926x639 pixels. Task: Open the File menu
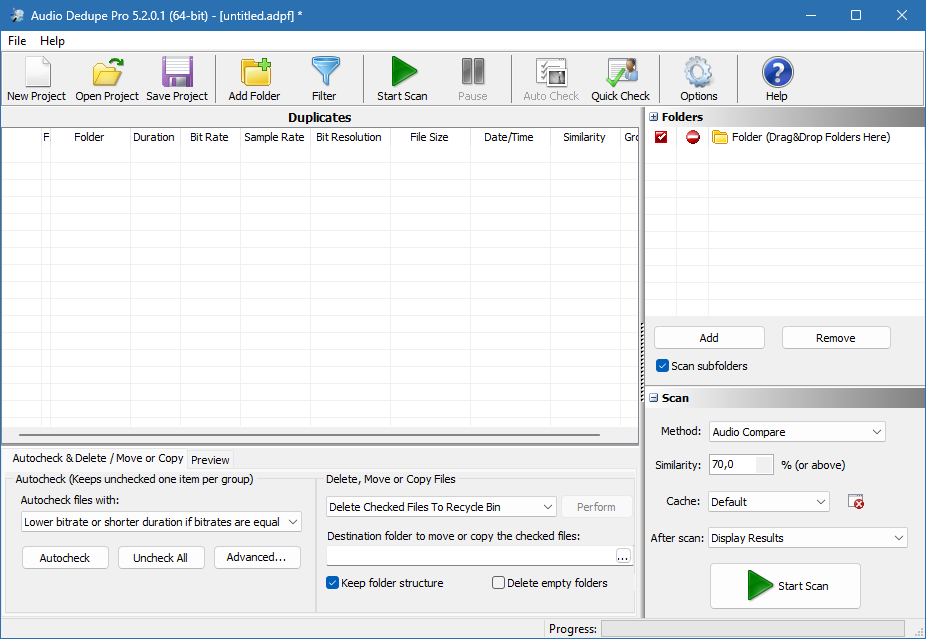[17, 41]
